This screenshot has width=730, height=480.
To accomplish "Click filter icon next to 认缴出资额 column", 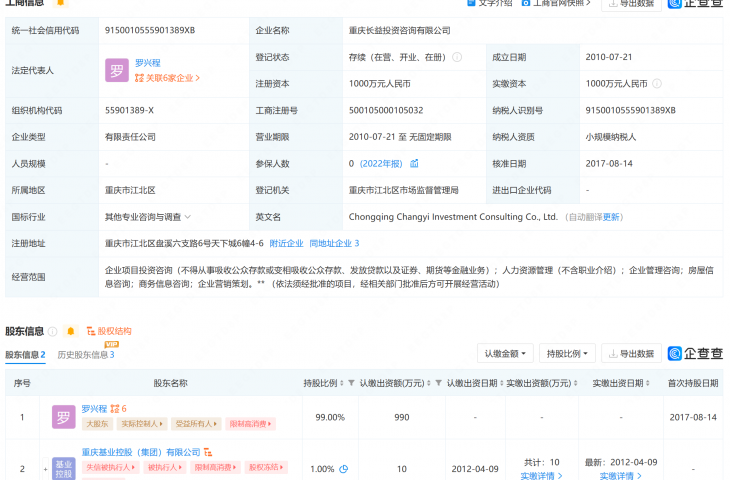I will (x=438, y=383).
